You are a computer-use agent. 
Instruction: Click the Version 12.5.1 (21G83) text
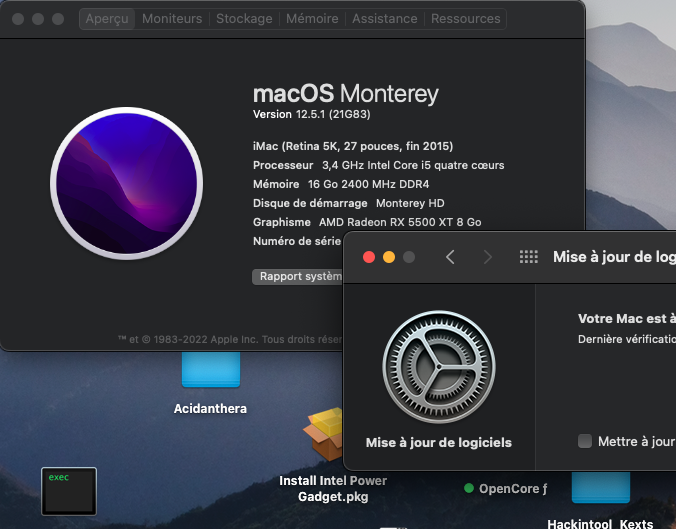pyautogui.click(x=311, y=114)
